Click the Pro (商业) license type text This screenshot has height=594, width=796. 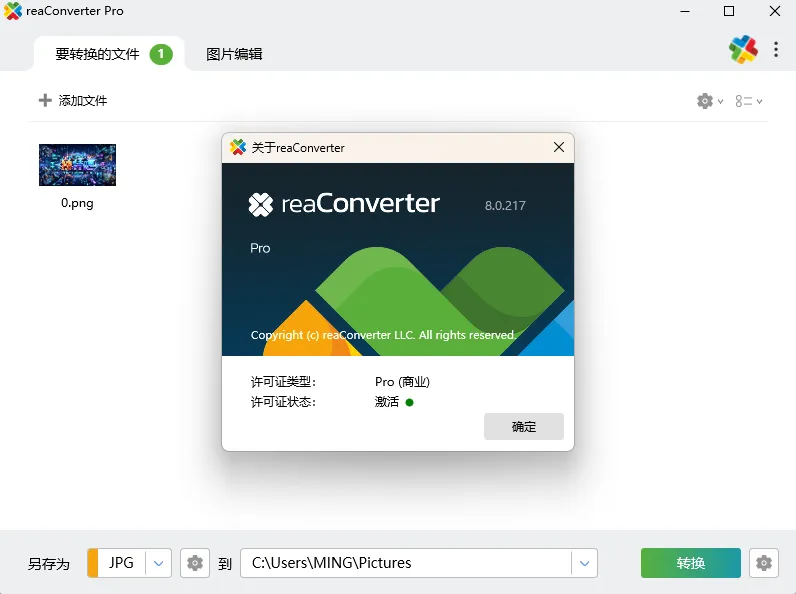tap(402, 382)
